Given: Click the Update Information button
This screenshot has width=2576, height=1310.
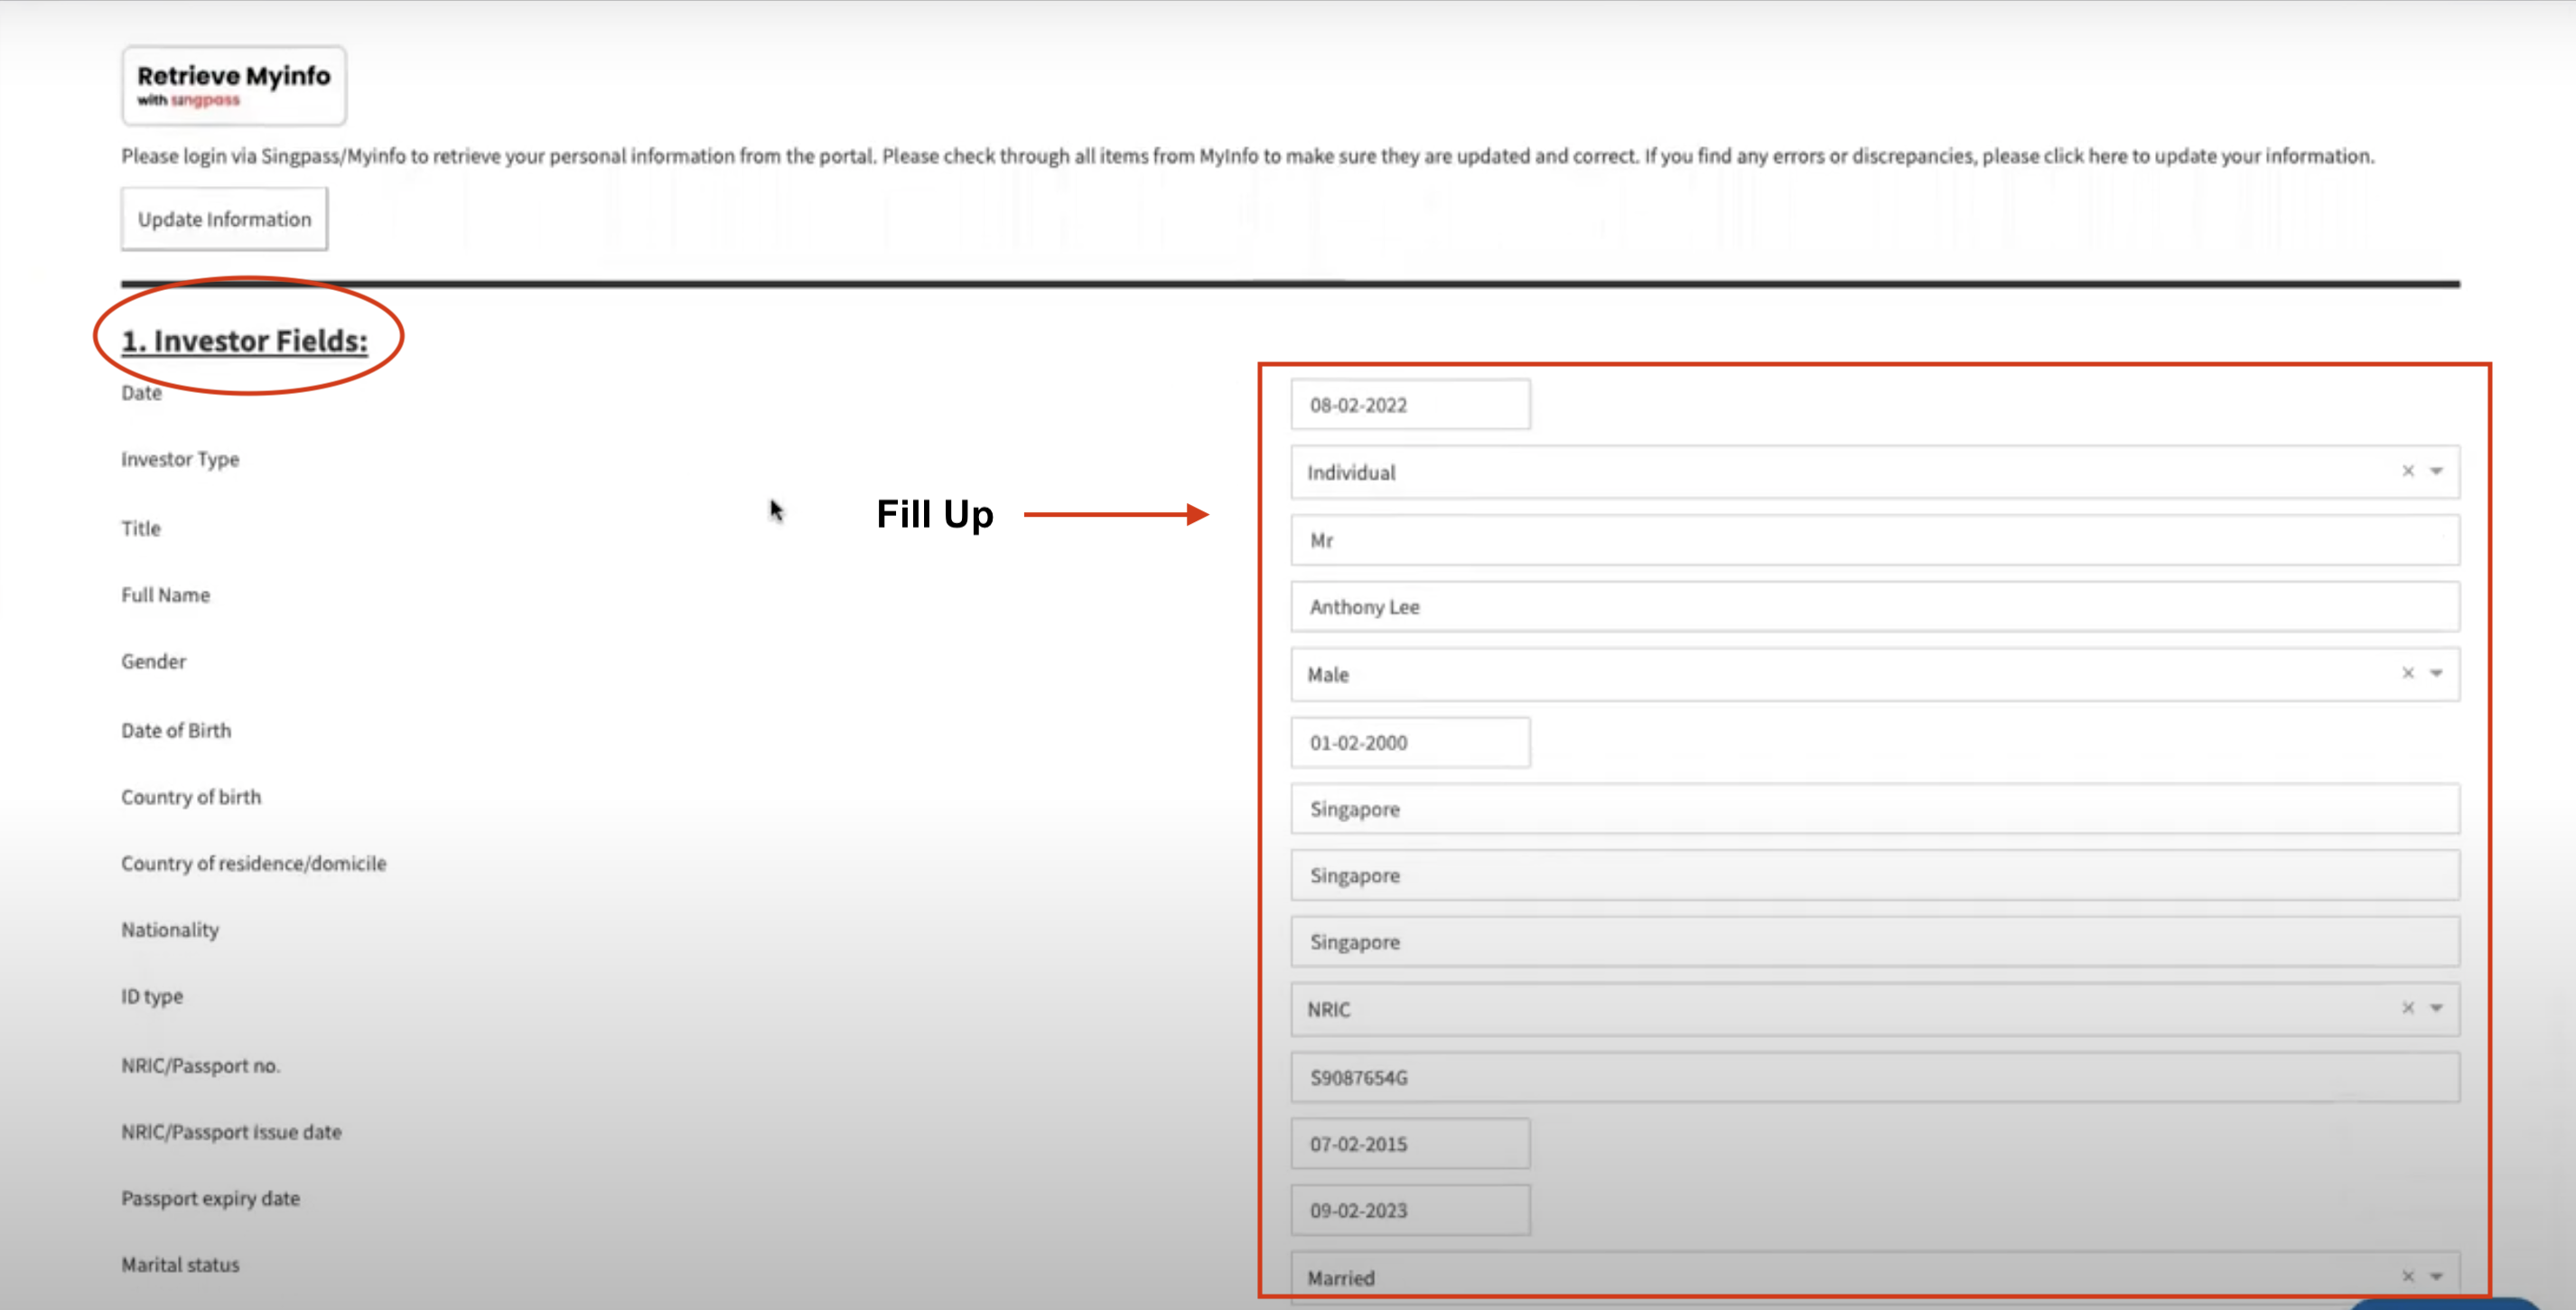Looking at the screenshot, I should [224, 219].
